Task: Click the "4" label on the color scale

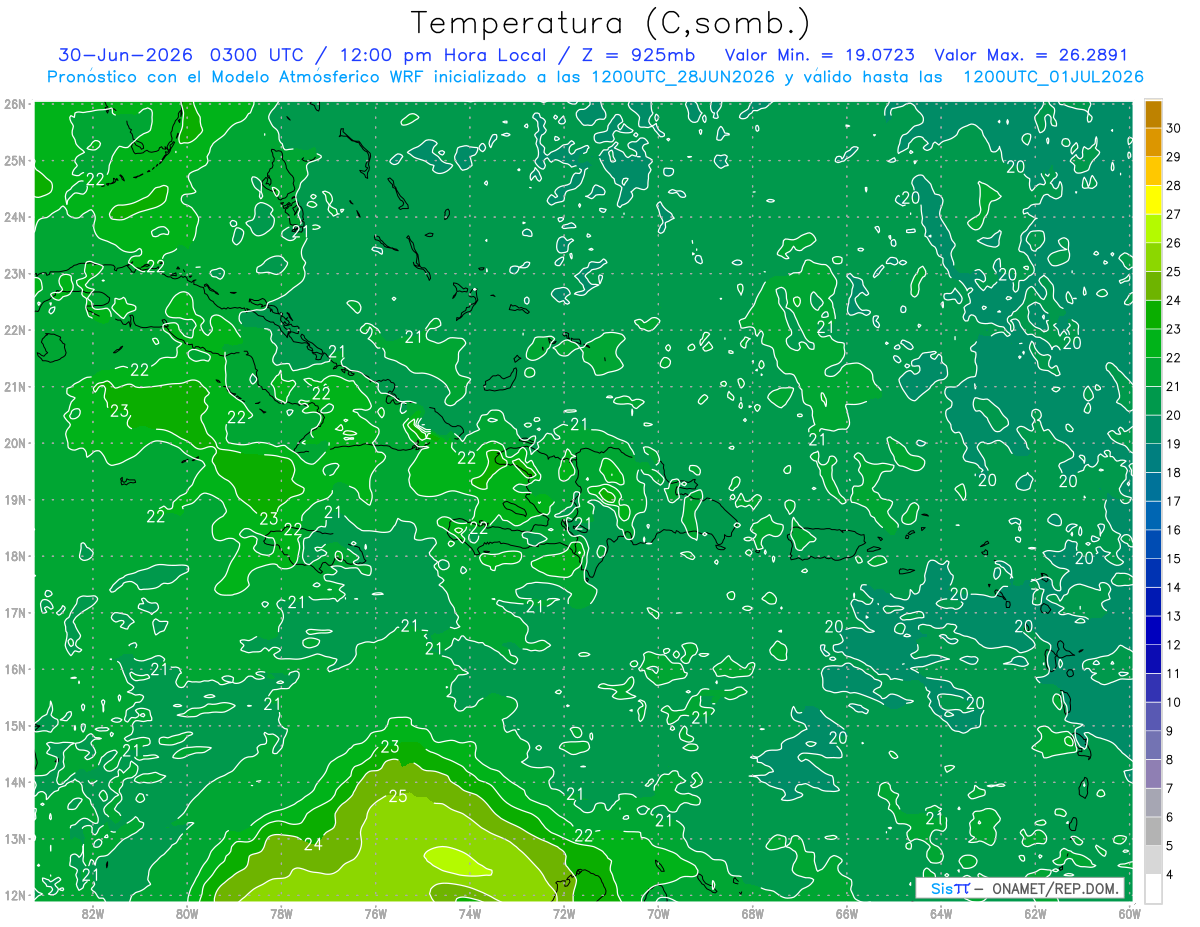Action: pyautogui.click(x=1170, y=873)
